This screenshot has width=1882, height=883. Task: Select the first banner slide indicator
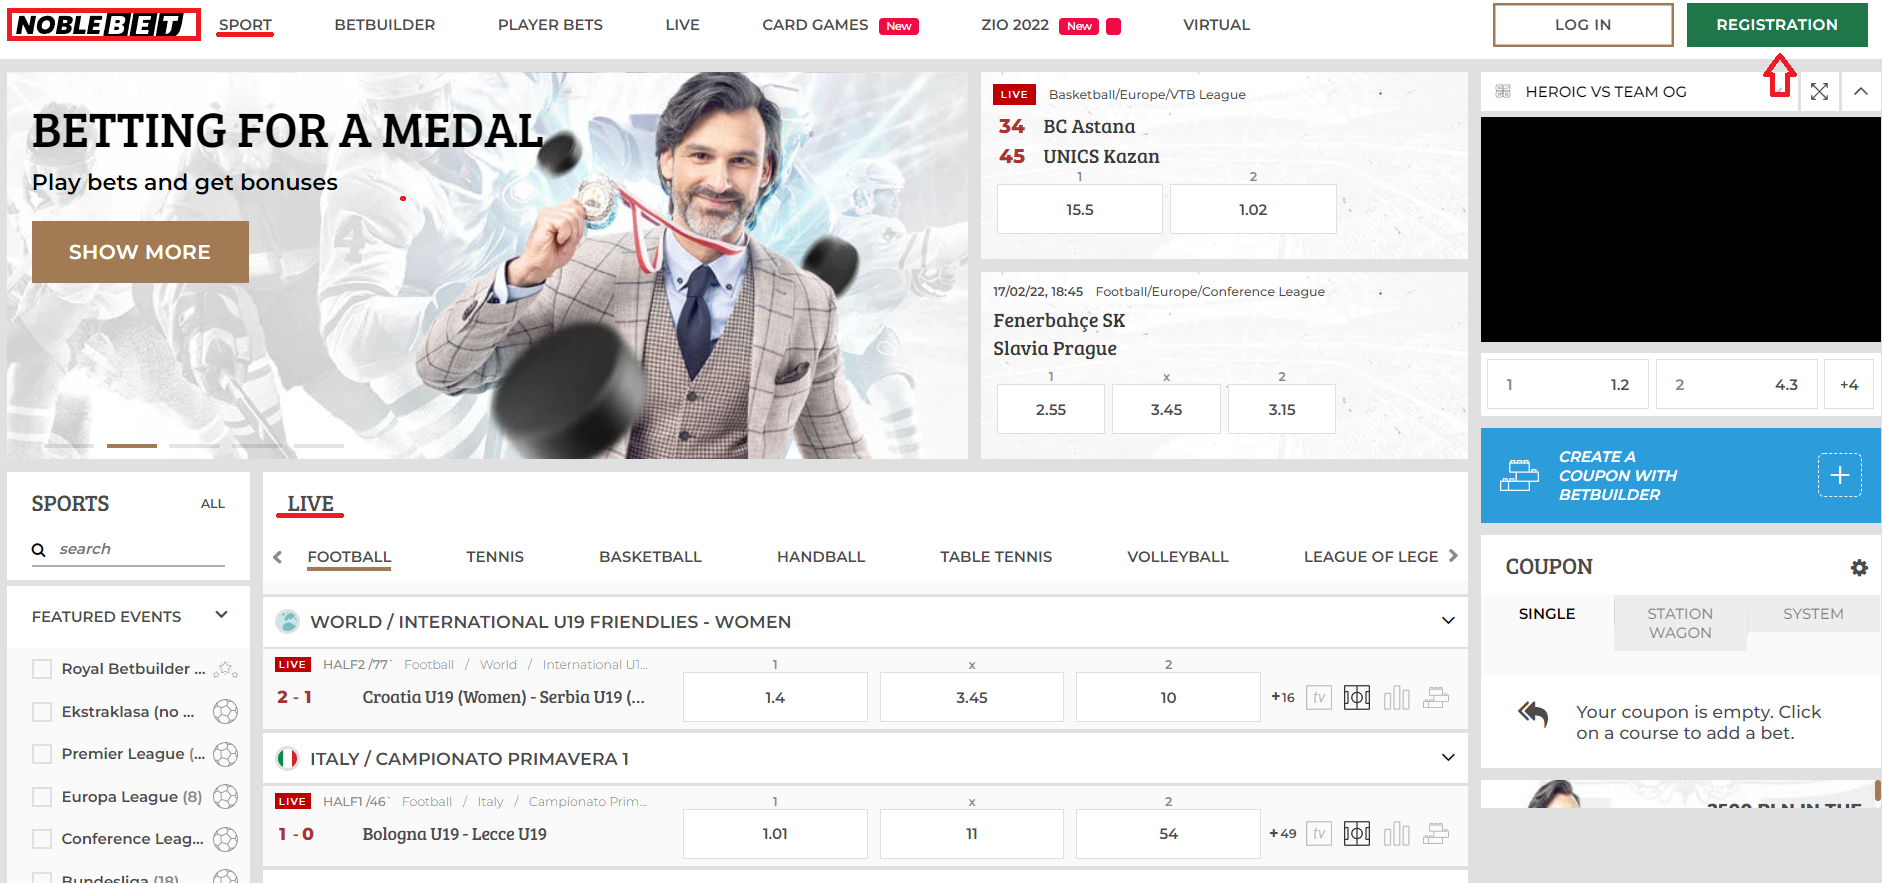69,445
